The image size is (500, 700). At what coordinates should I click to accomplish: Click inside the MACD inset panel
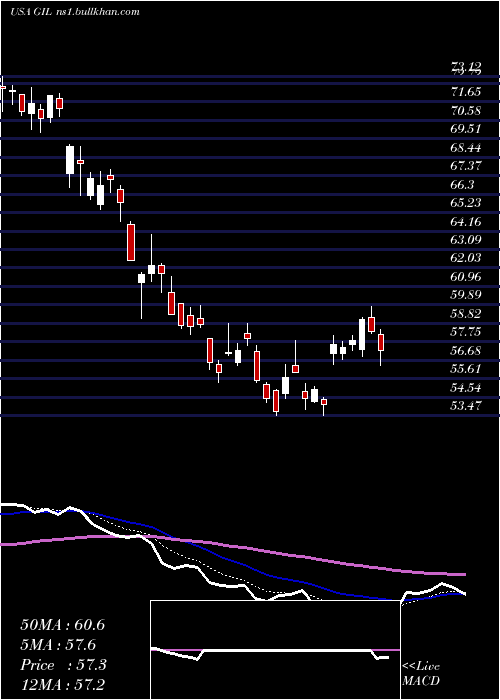click(275, 650)
